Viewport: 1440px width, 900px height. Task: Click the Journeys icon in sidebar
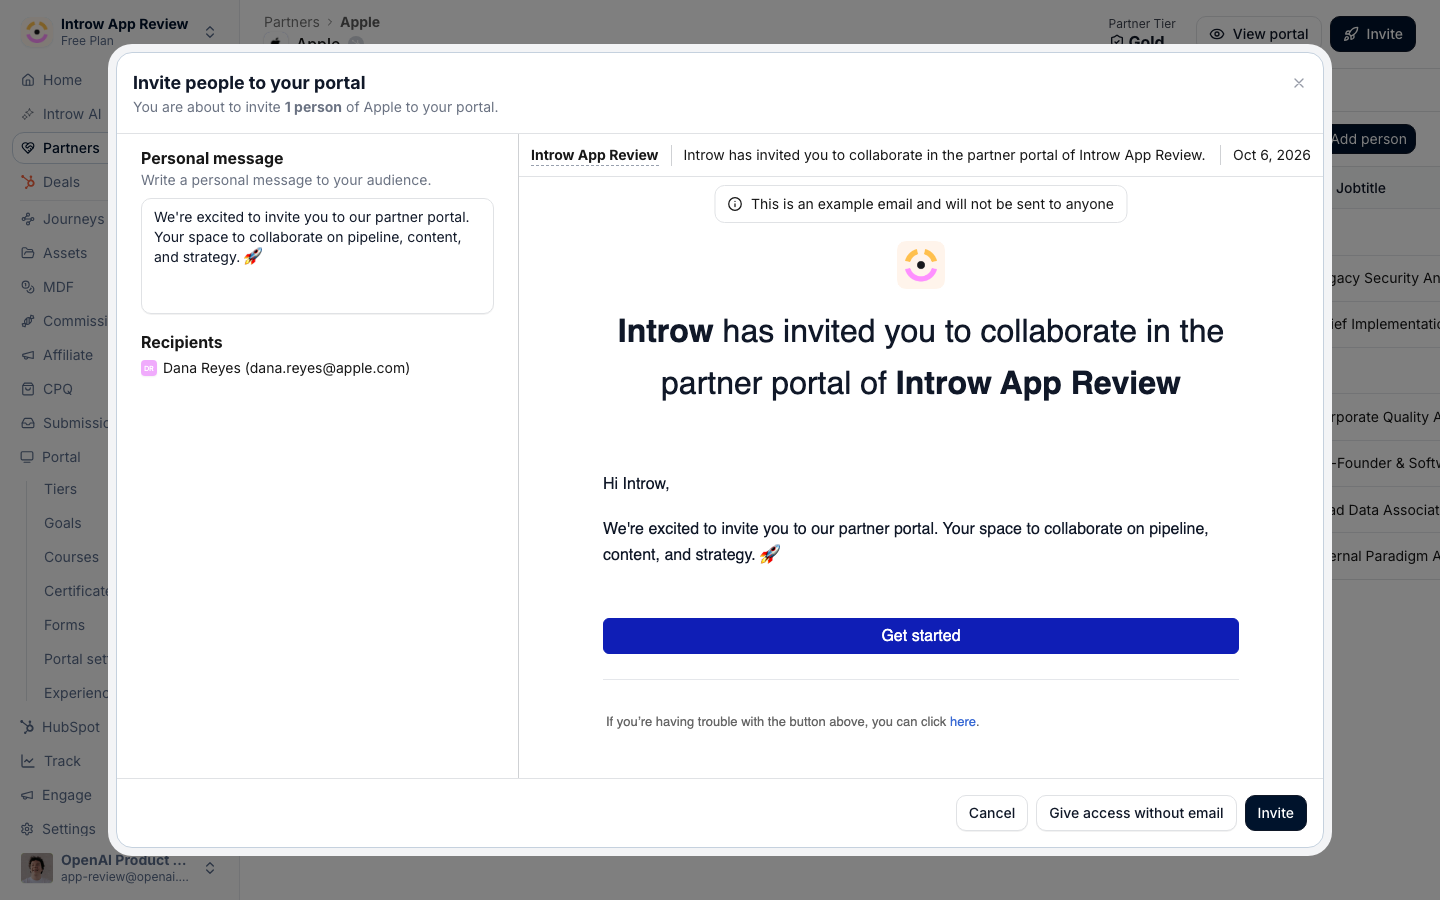(28, 219)
